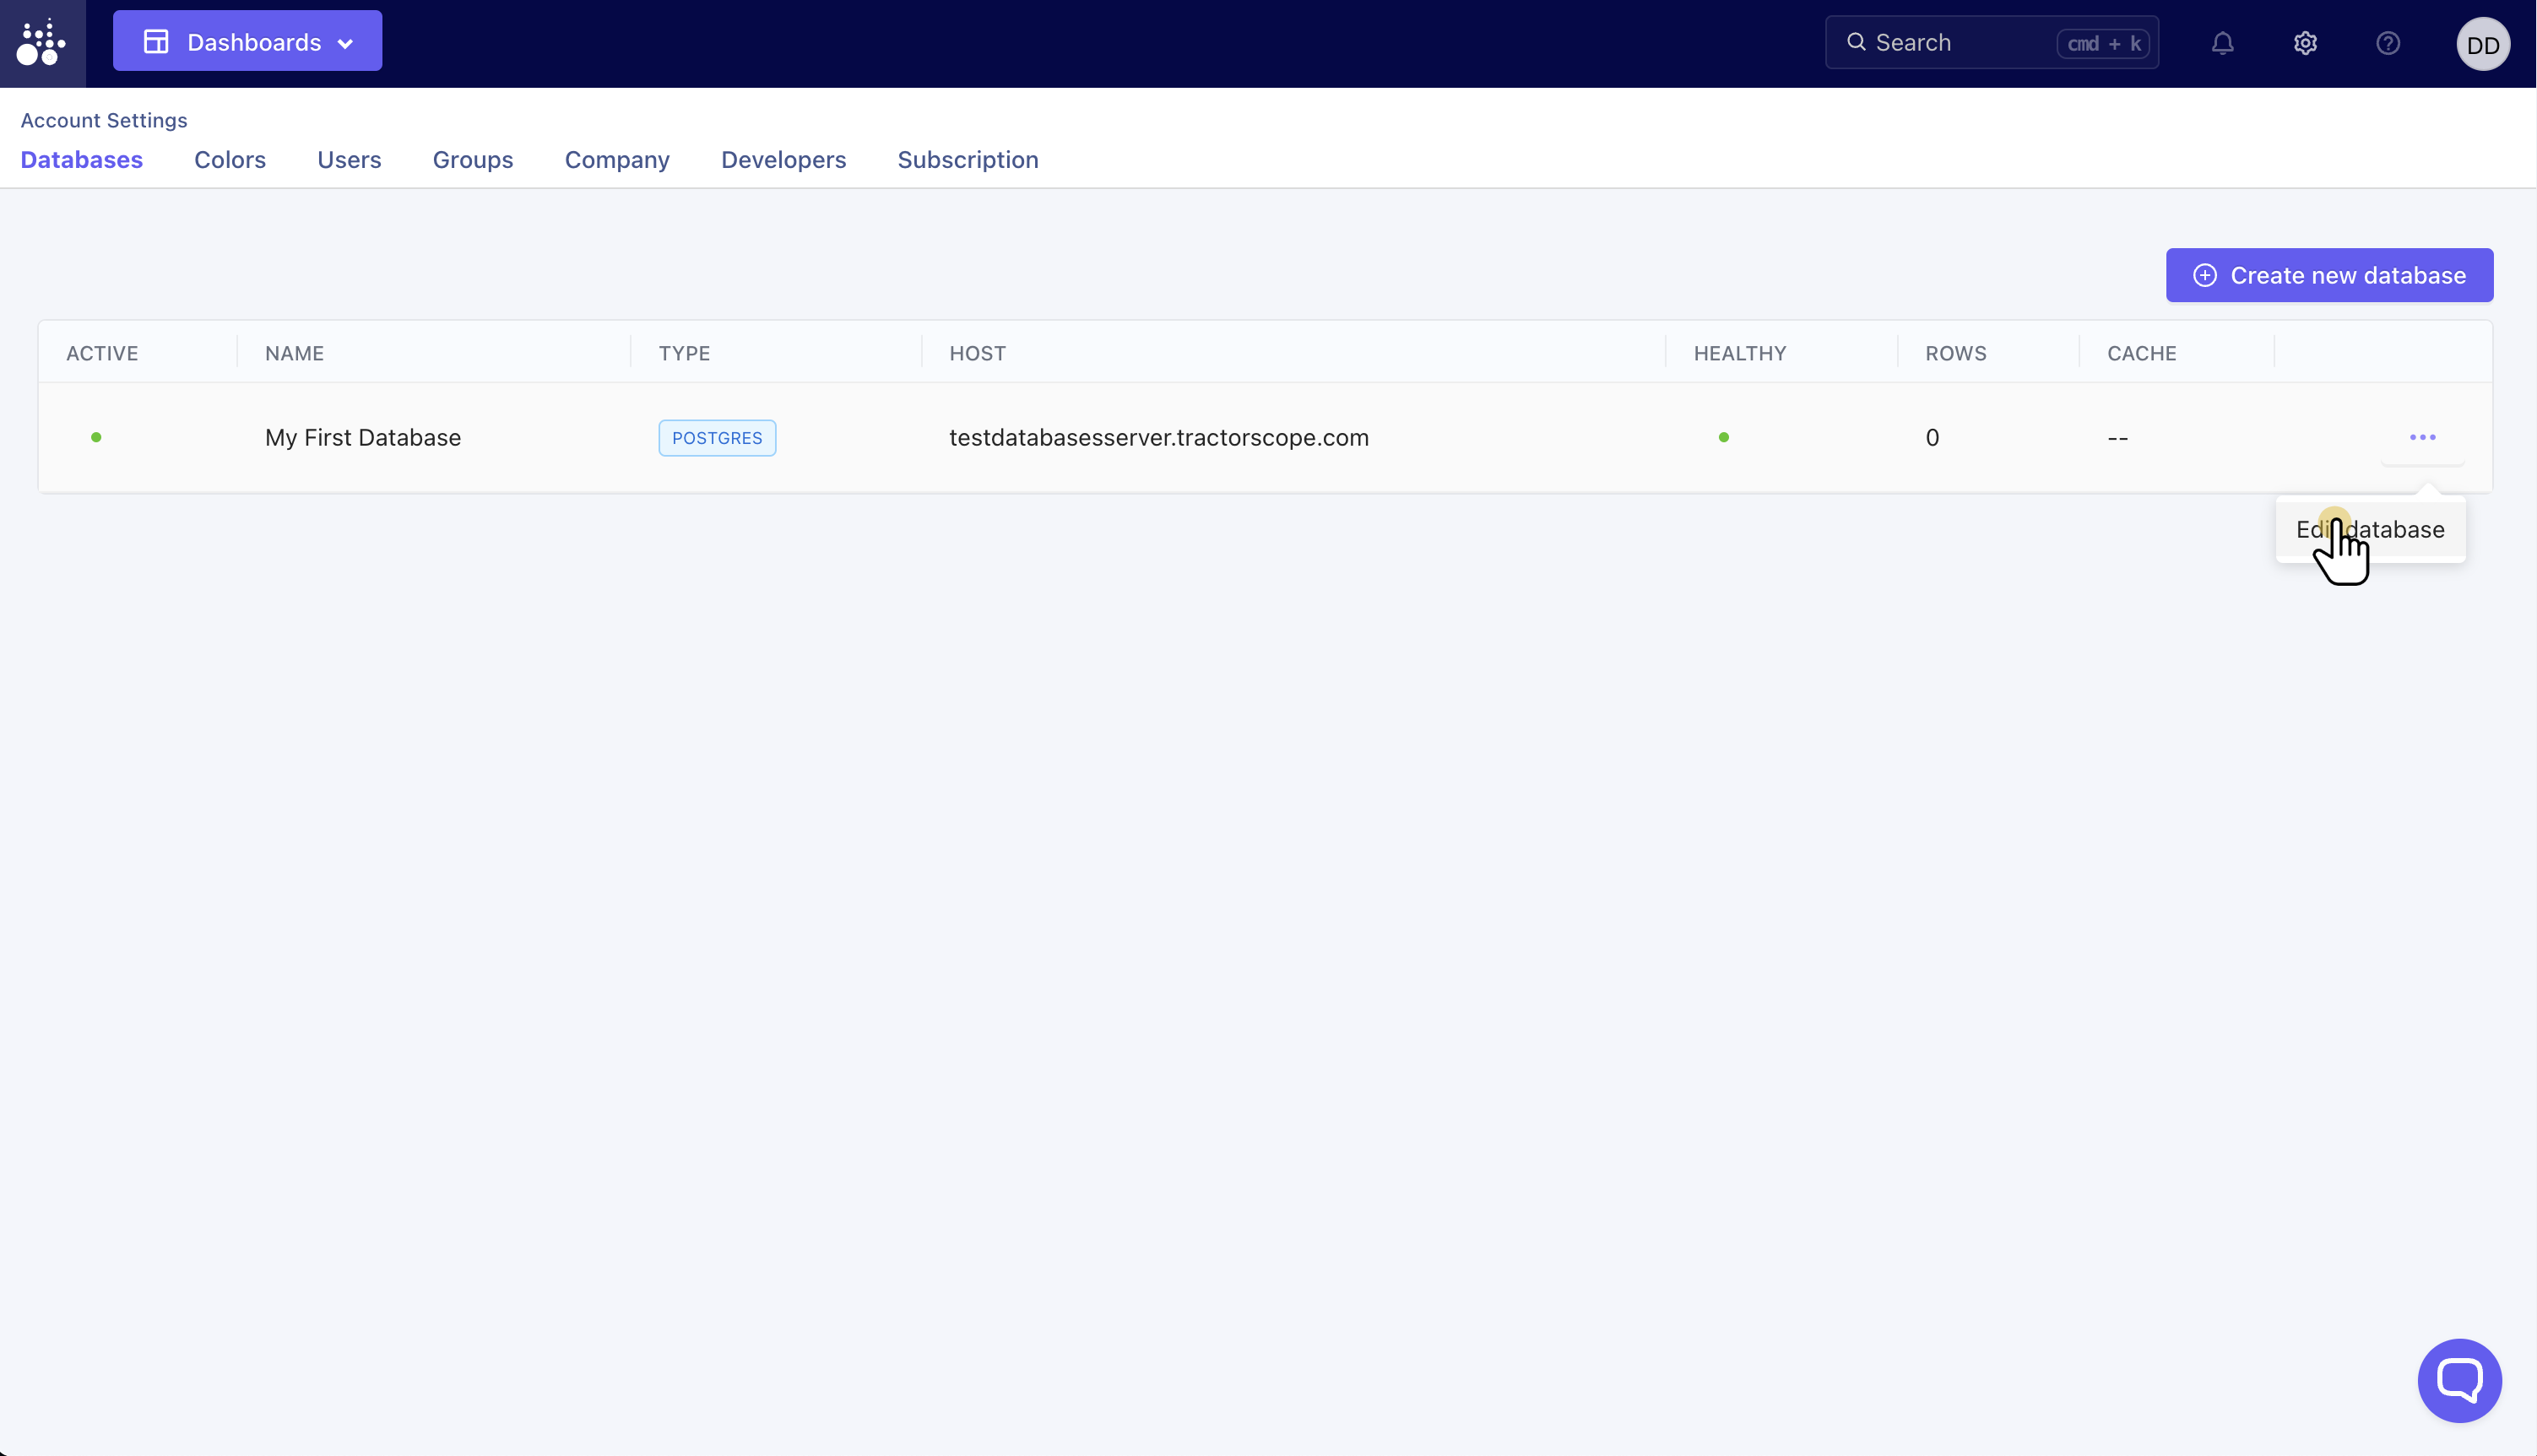Image resolution: width=2537 pixels, height=1456 pixels.
Task: Click the My First Database name
Action: (362, 438)
